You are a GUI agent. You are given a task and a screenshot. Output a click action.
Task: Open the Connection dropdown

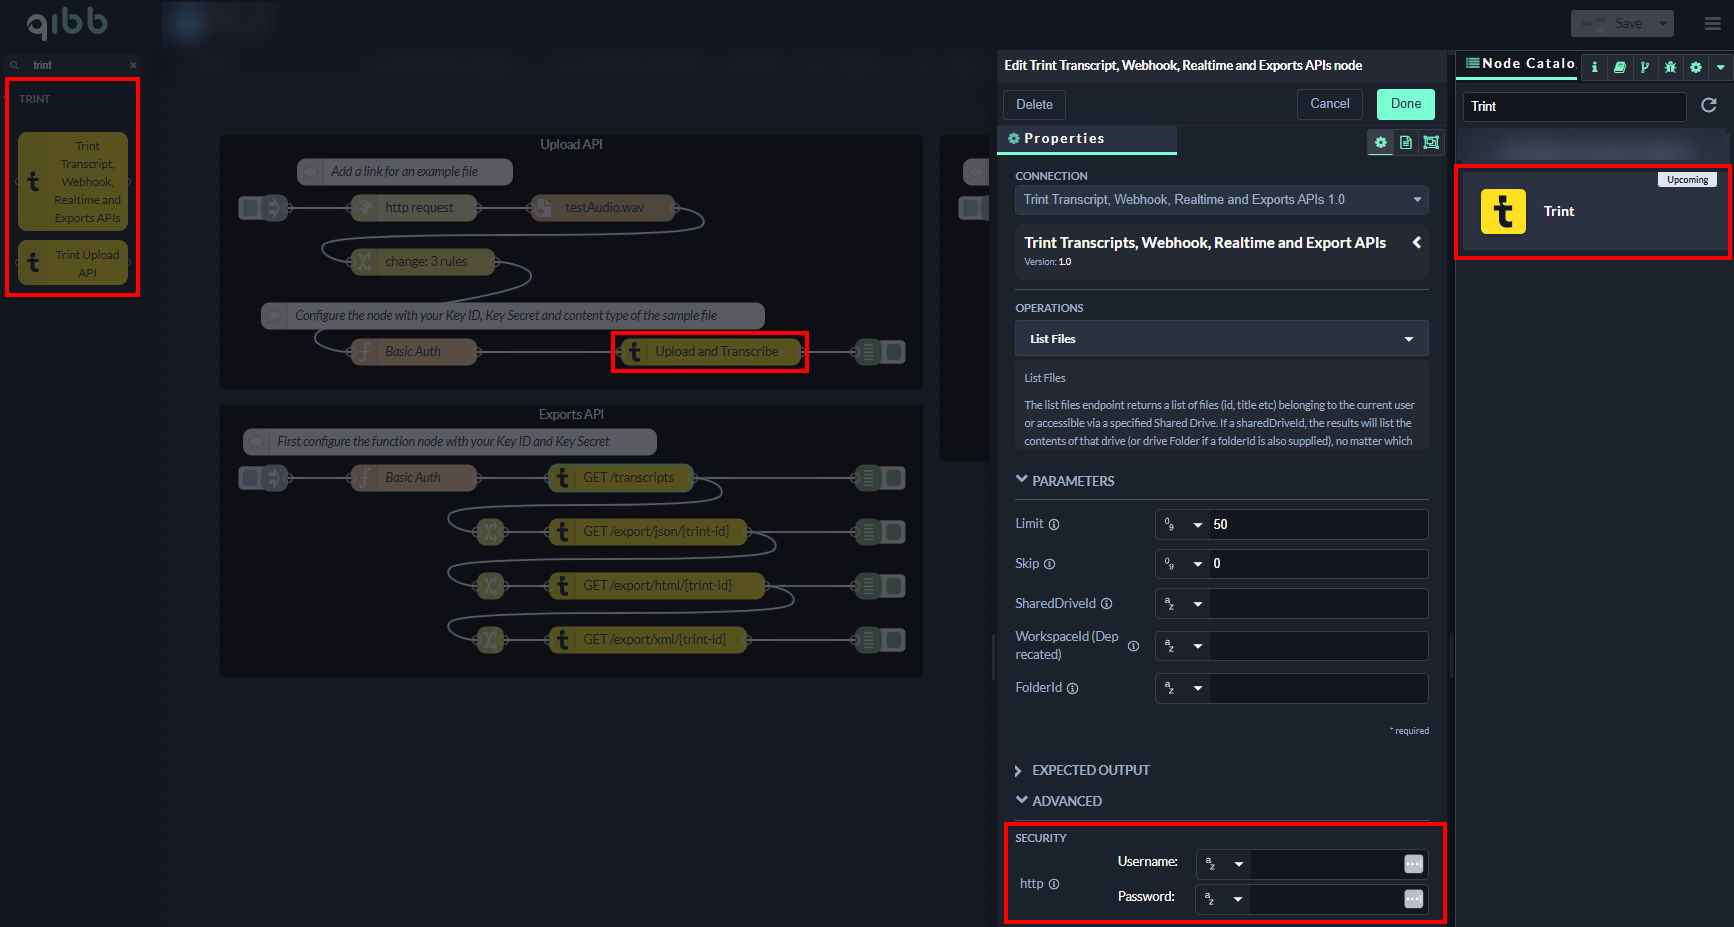coord(1221,200)
